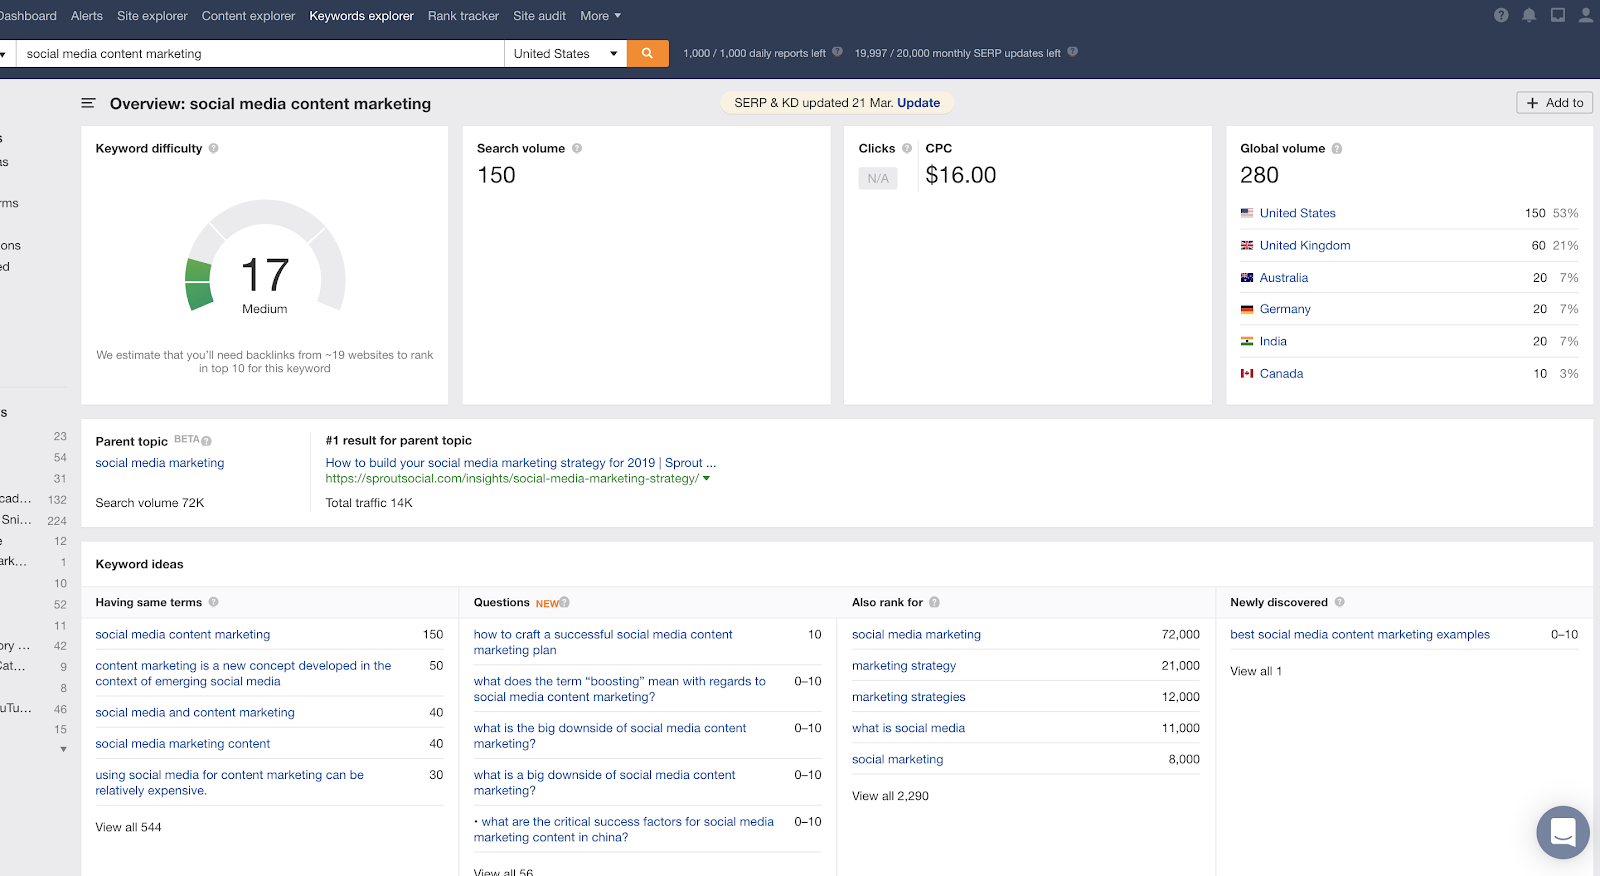
Task: Open the United States country dropdown
Action: pos(565,54)
